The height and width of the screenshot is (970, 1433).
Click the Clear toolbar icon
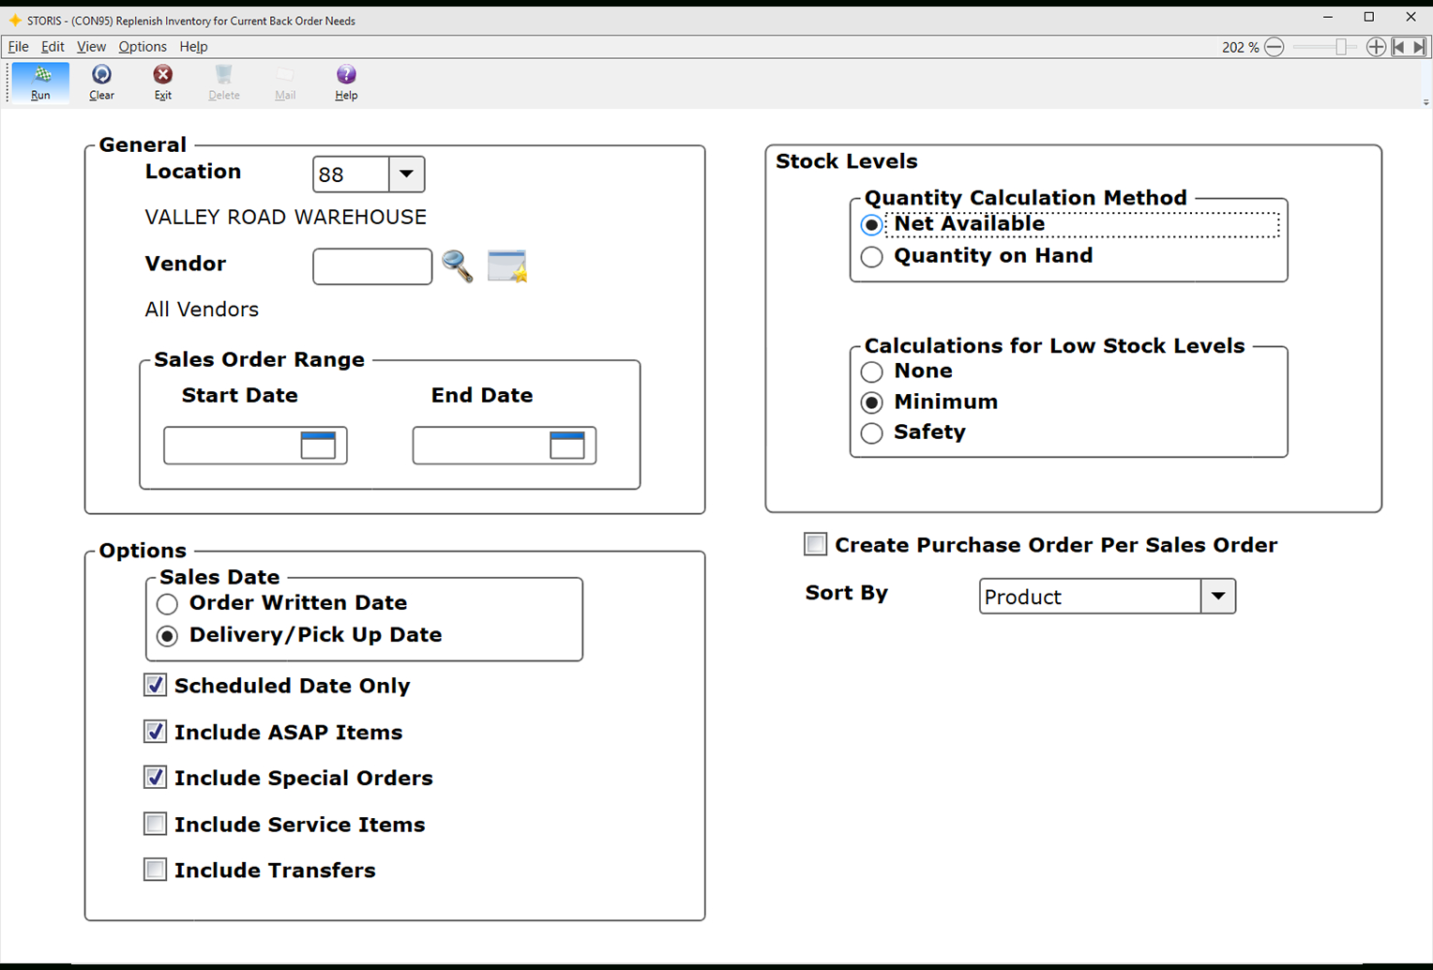[101, 82]
